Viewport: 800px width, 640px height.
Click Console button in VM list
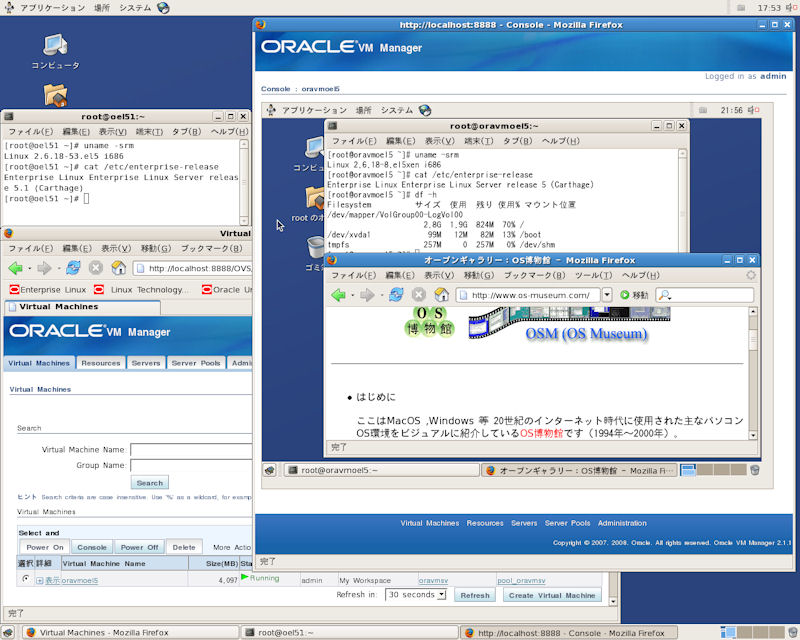pyautogui.click(x=92, y=547)
